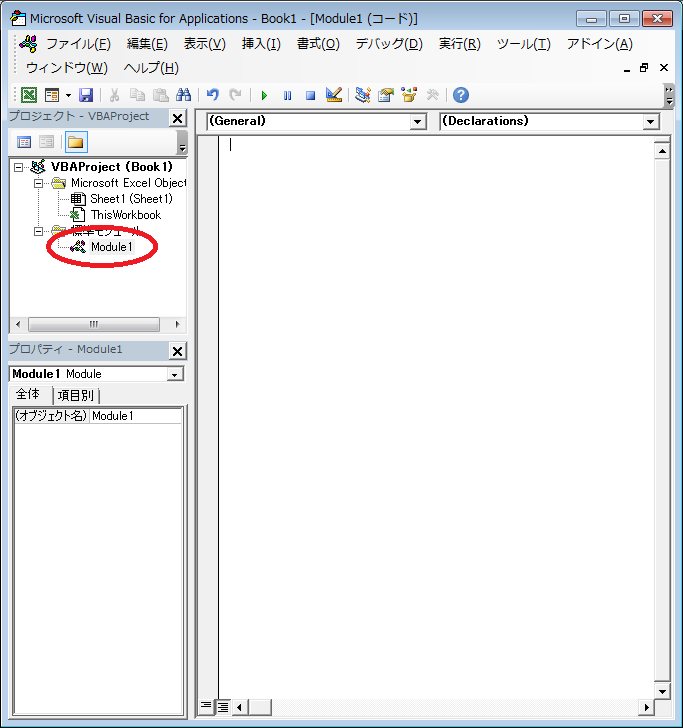Screen dimensions: 683x728
Task: Open the 実行(R) menu
Action: [x=460, y=44]
